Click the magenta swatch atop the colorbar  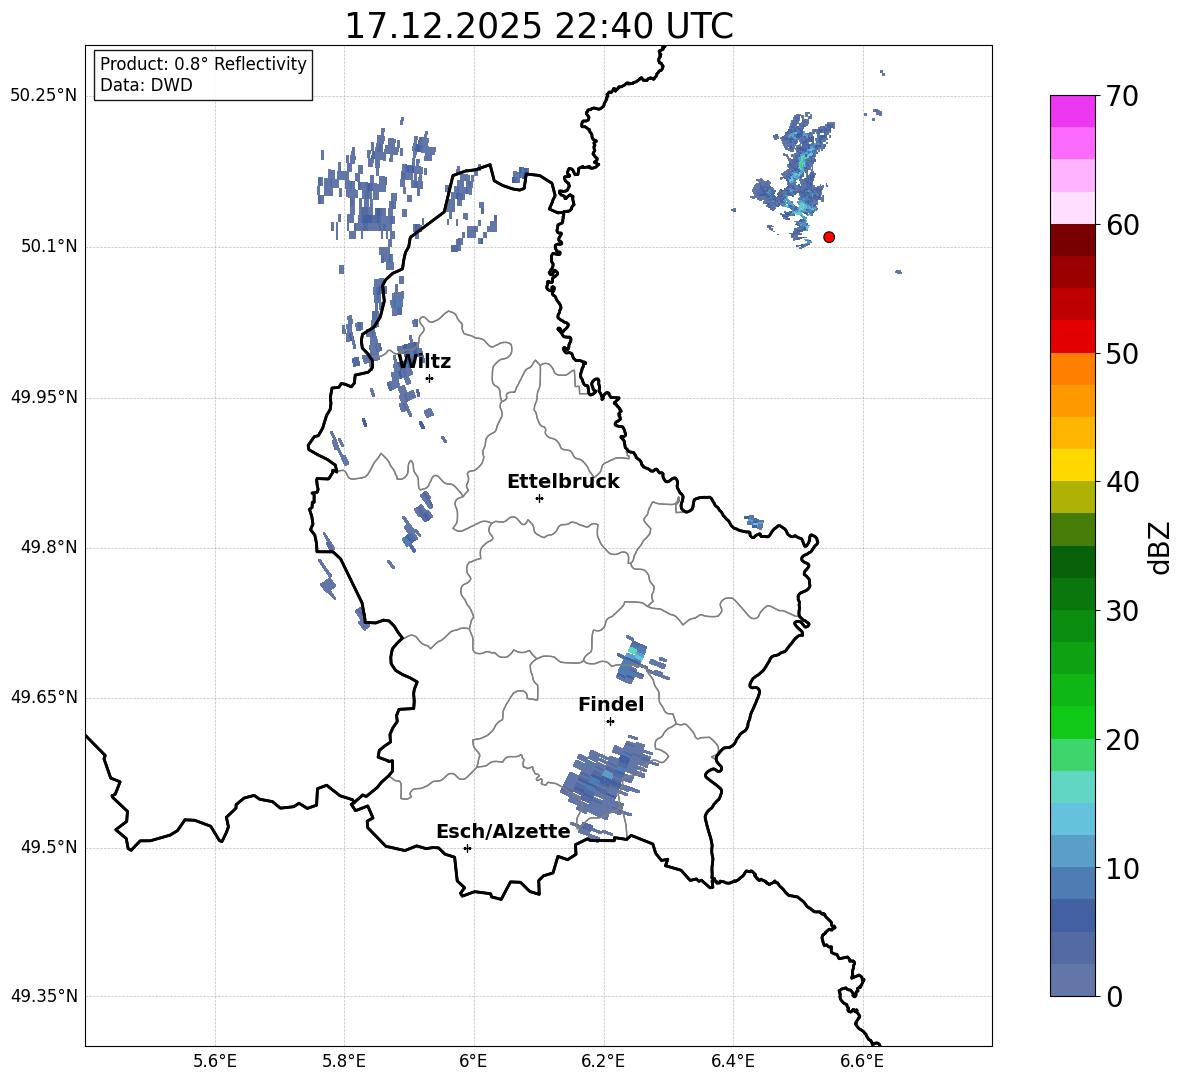point(1072,111)
